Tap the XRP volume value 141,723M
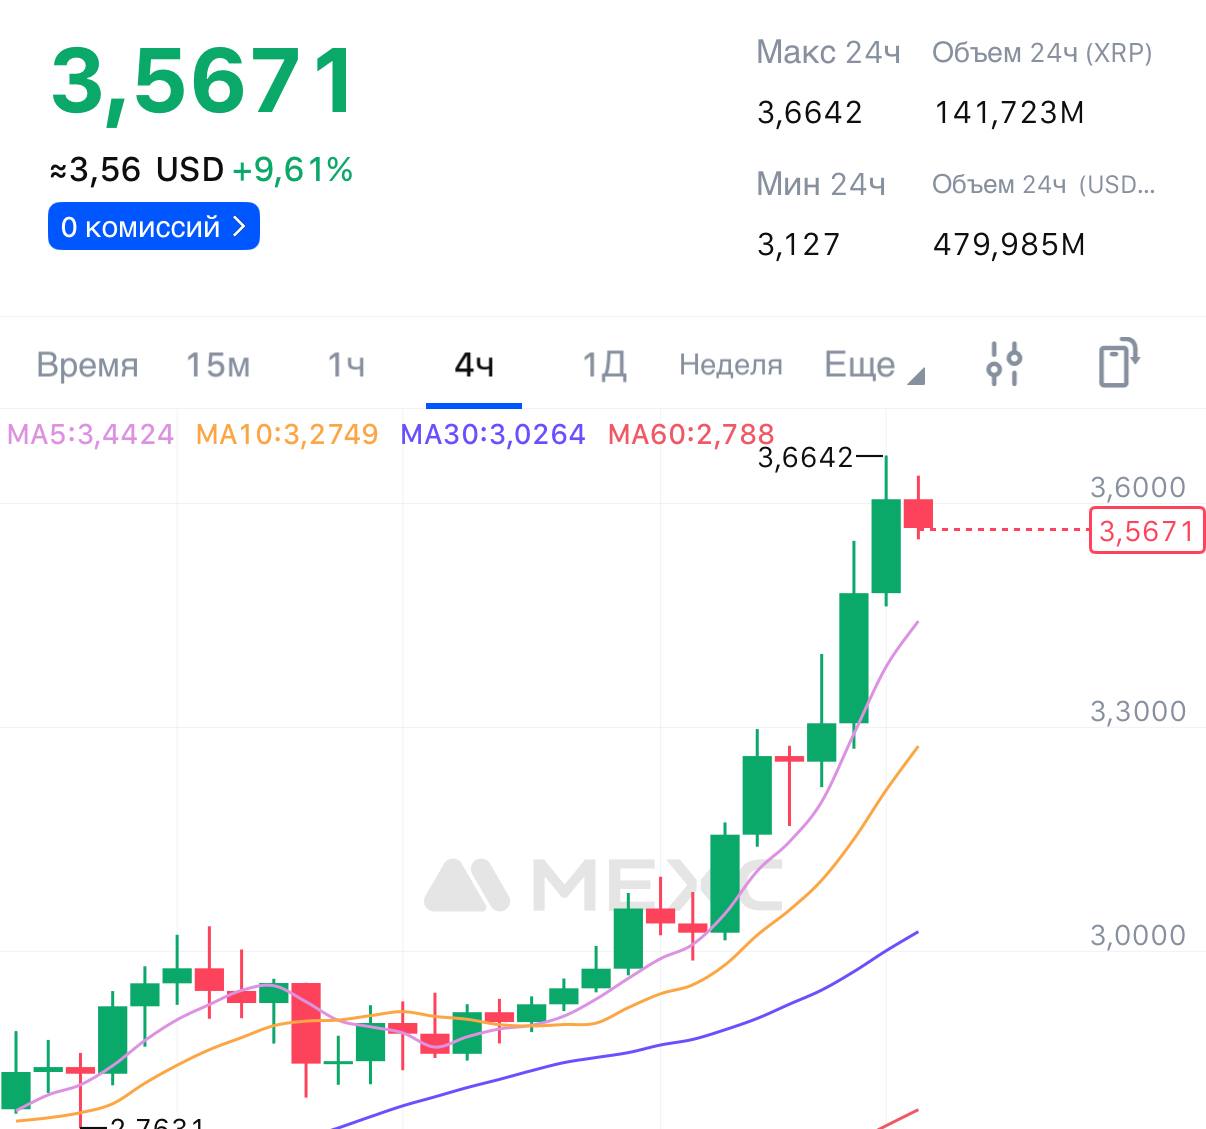This screenshot has height=1129, width=1206. pos(1009,112)
